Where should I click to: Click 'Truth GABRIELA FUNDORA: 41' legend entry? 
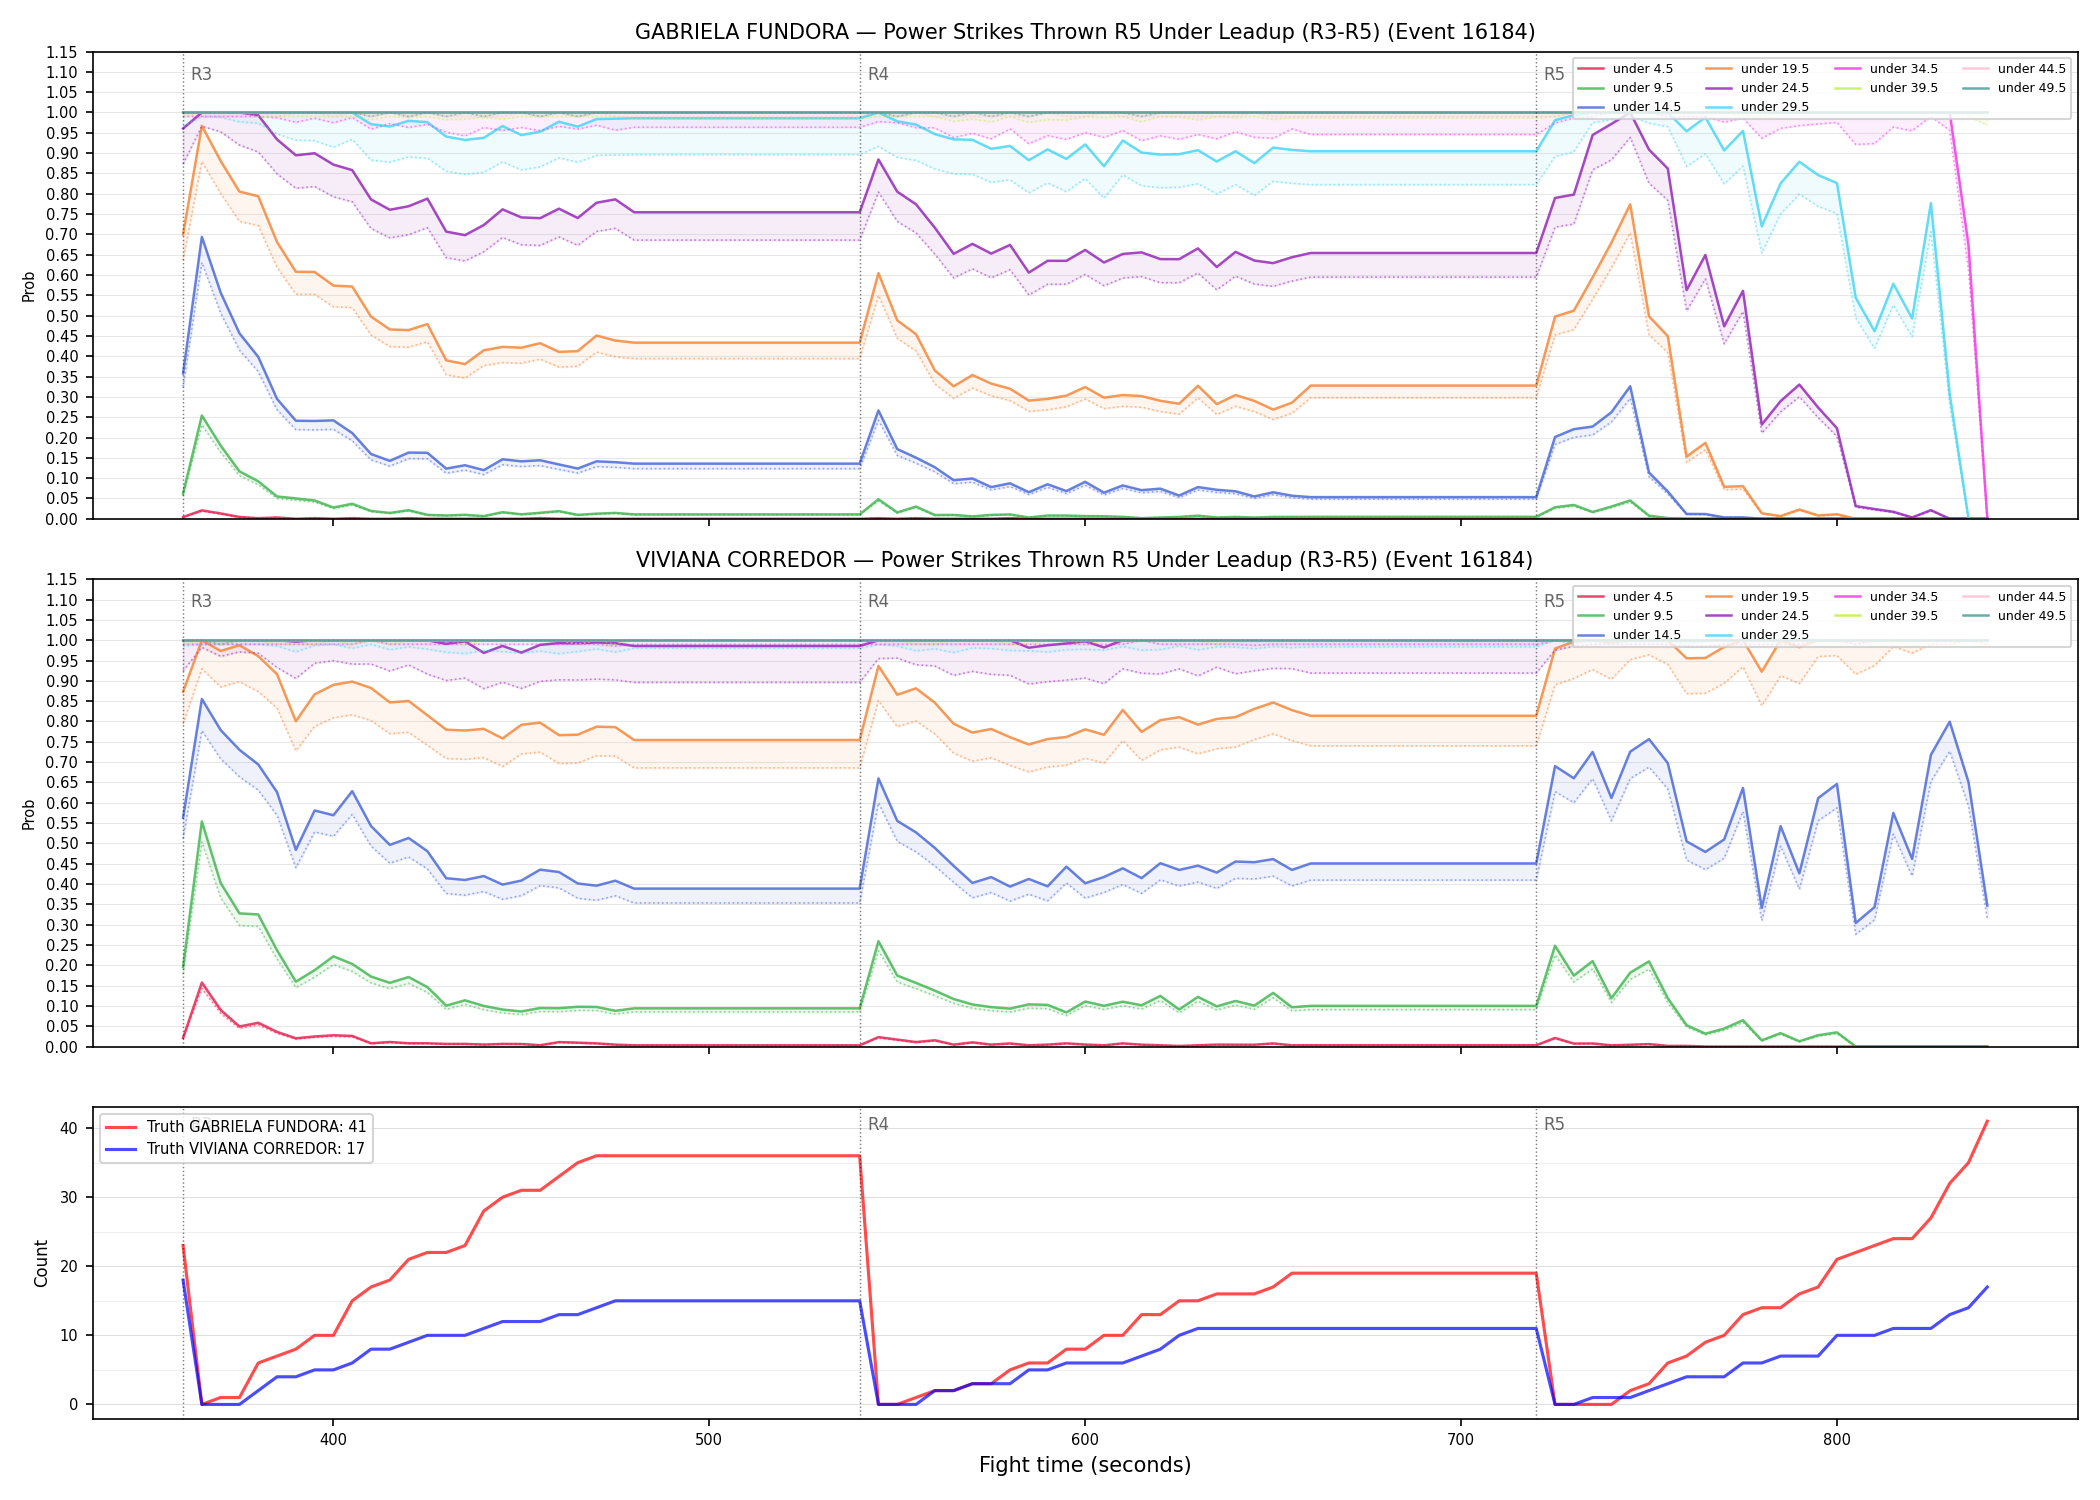(x=236, y=1127)
